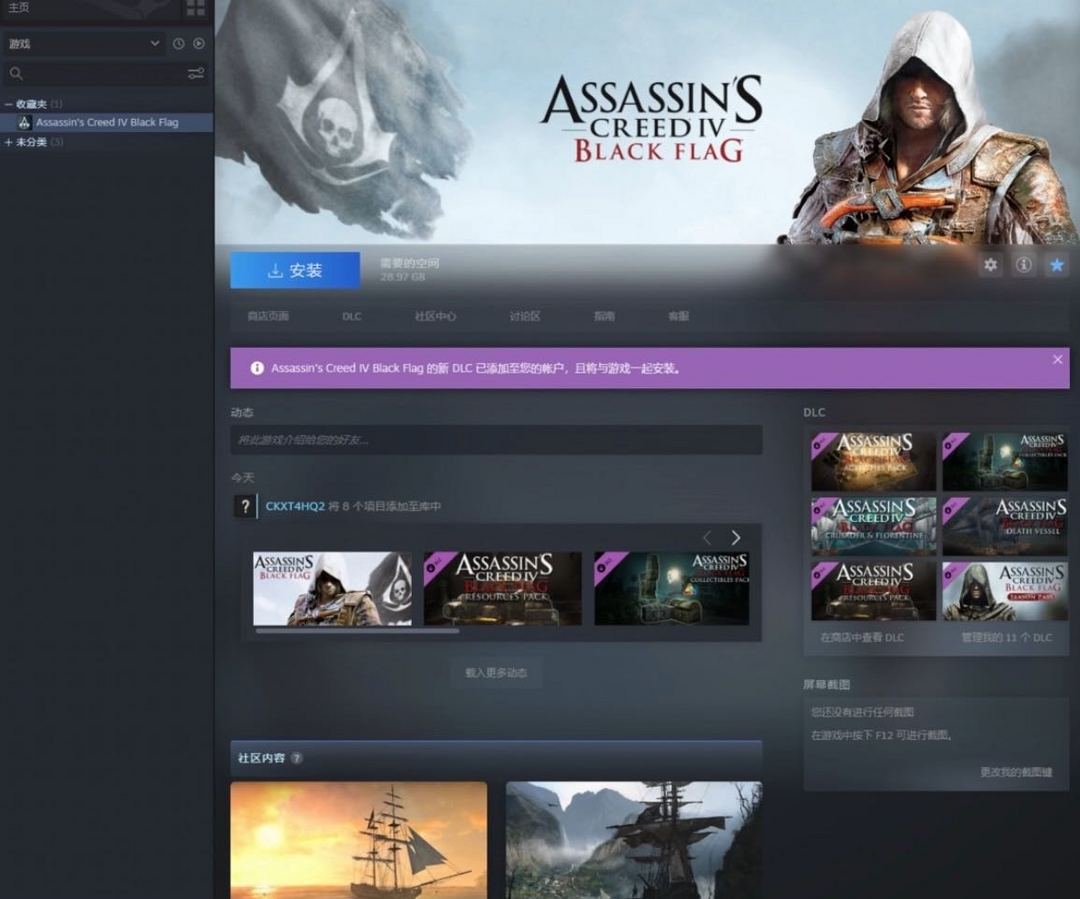Click 在商店中查看 DLC link
The image size is (1080, 899).
tap(862, 638)
